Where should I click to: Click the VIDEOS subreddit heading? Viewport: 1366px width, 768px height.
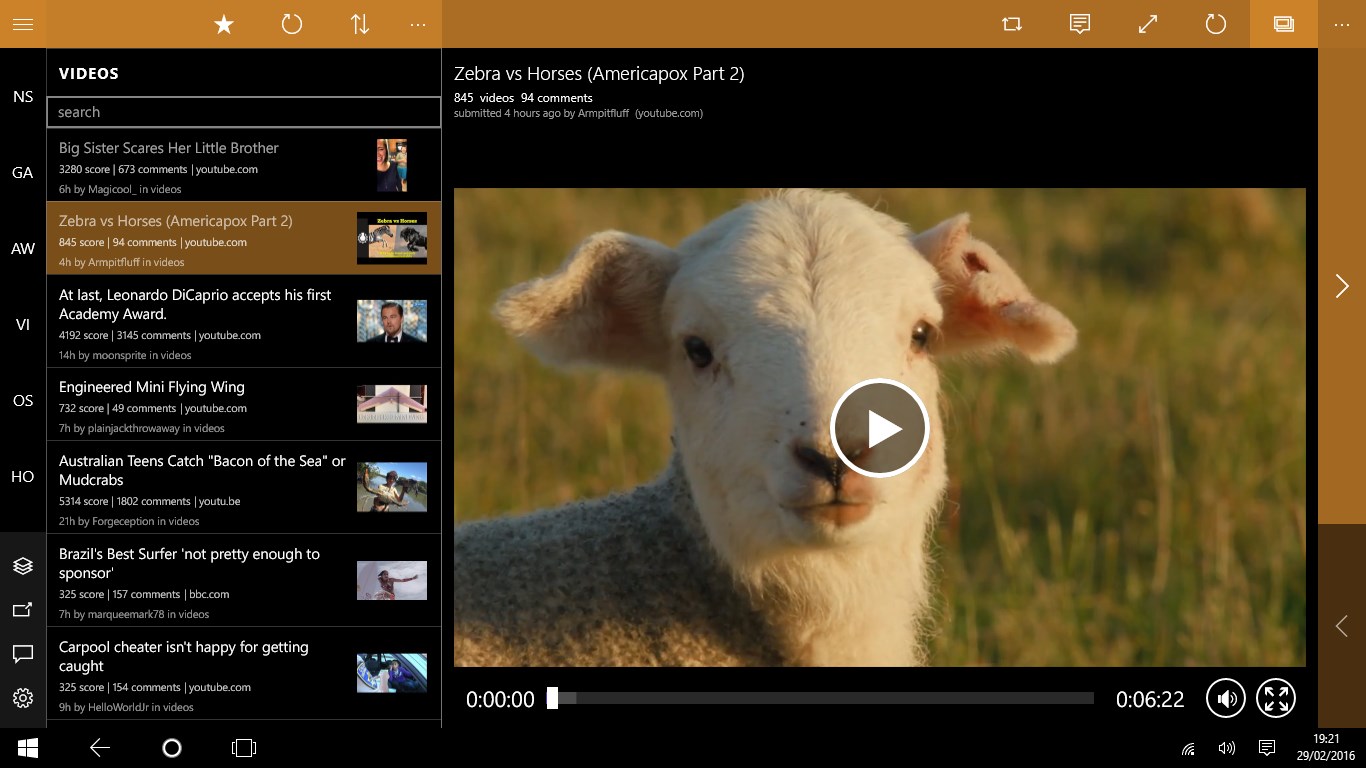tap(89, 74)
